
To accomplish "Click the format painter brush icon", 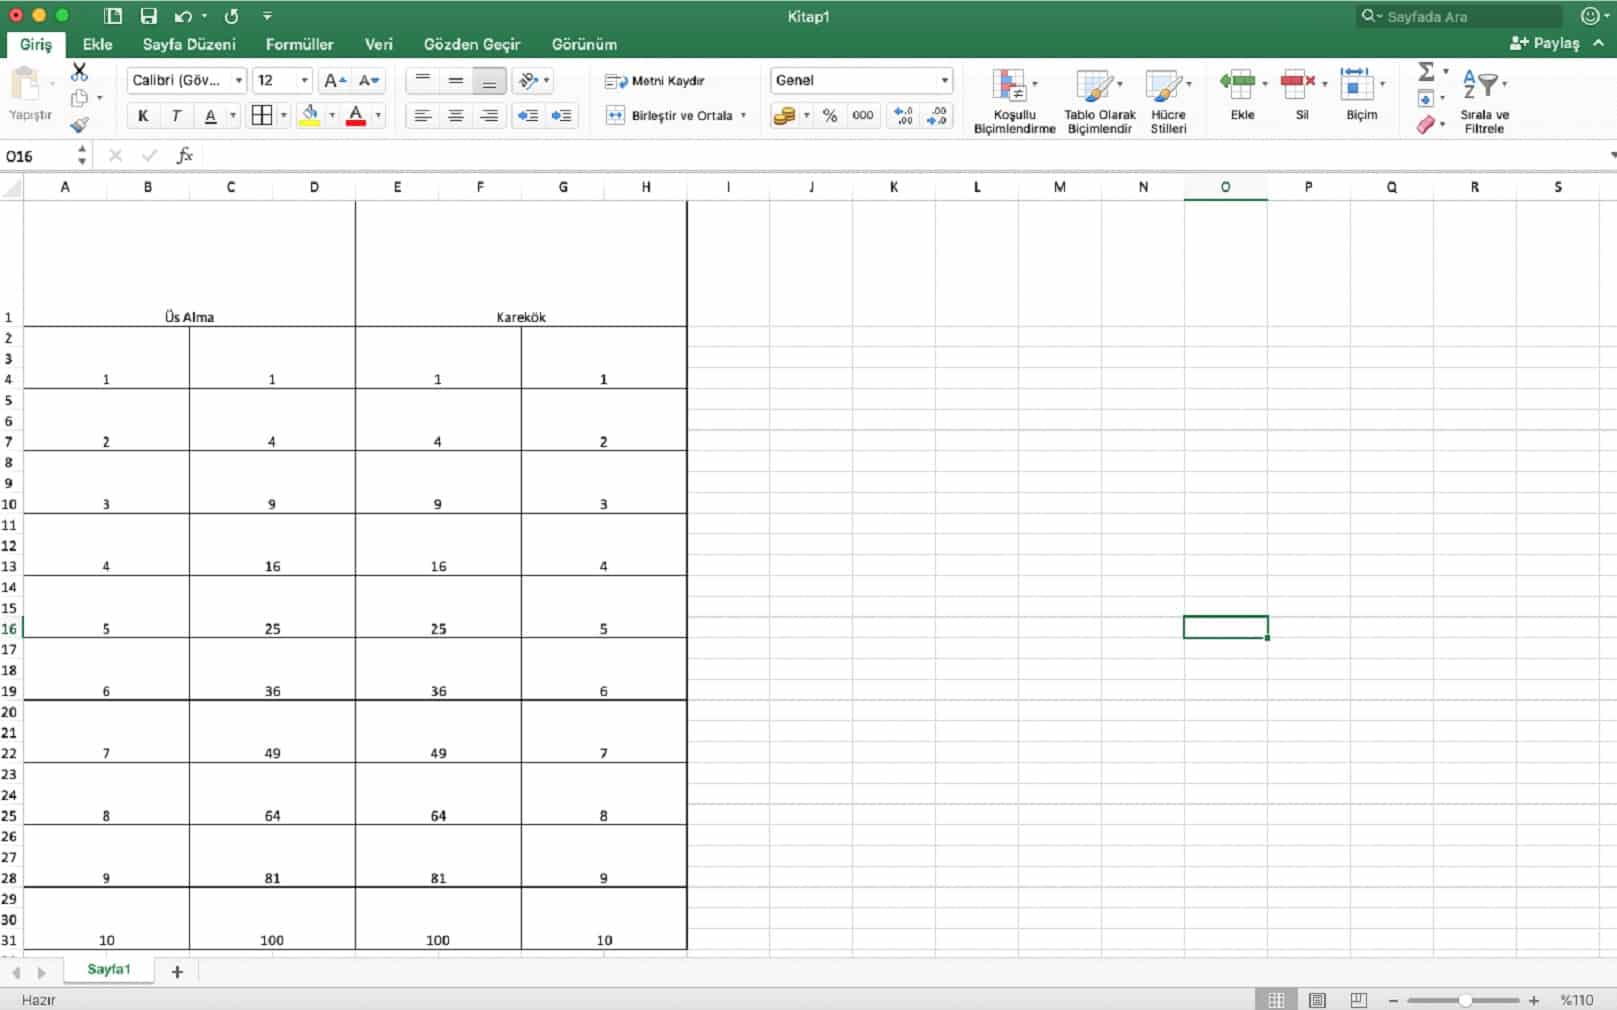I will click(79, 125).
